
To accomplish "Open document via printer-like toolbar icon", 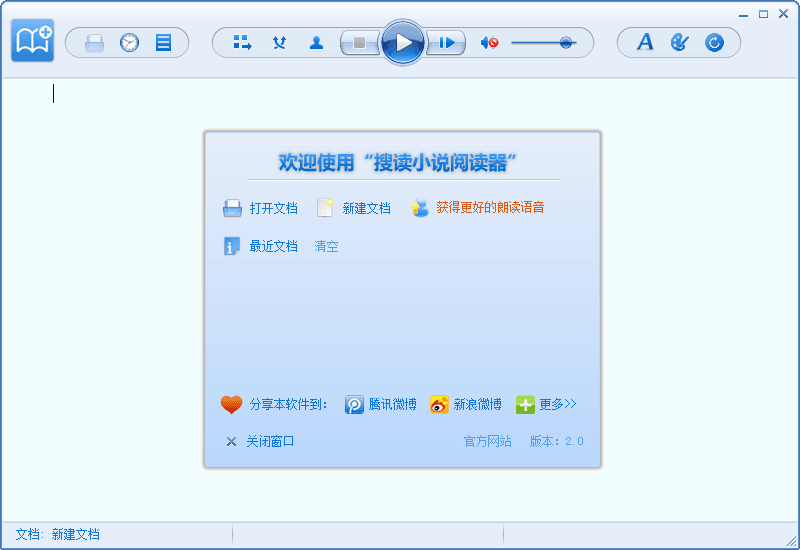I will click(x=94, y=43).
